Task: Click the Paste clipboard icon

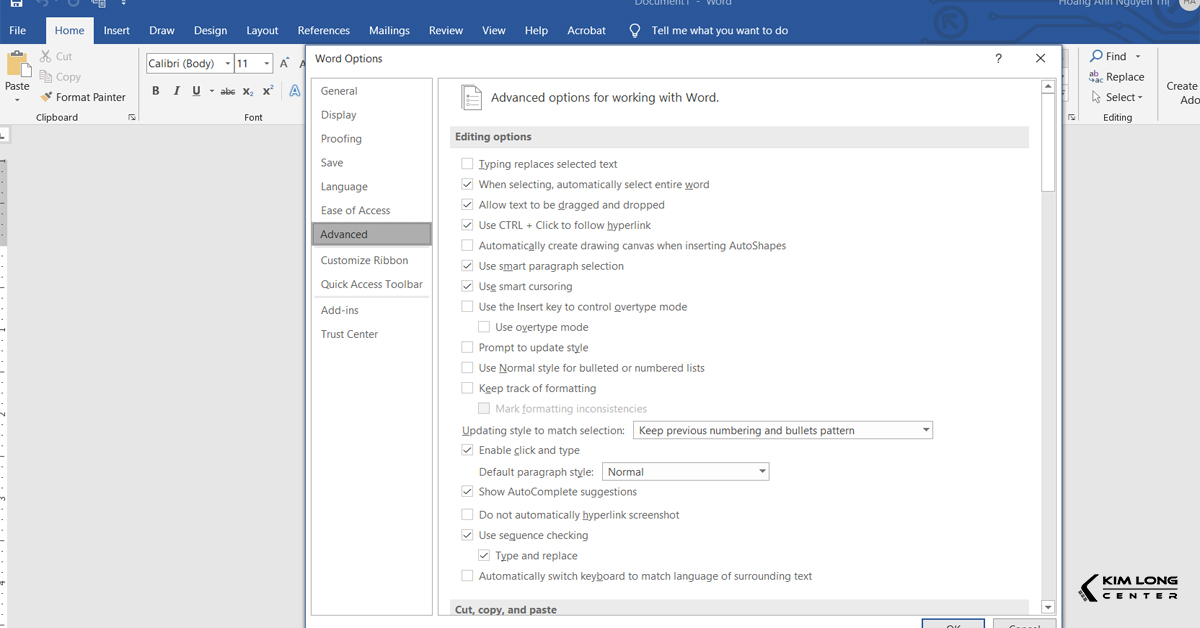Action: point(18,66)
